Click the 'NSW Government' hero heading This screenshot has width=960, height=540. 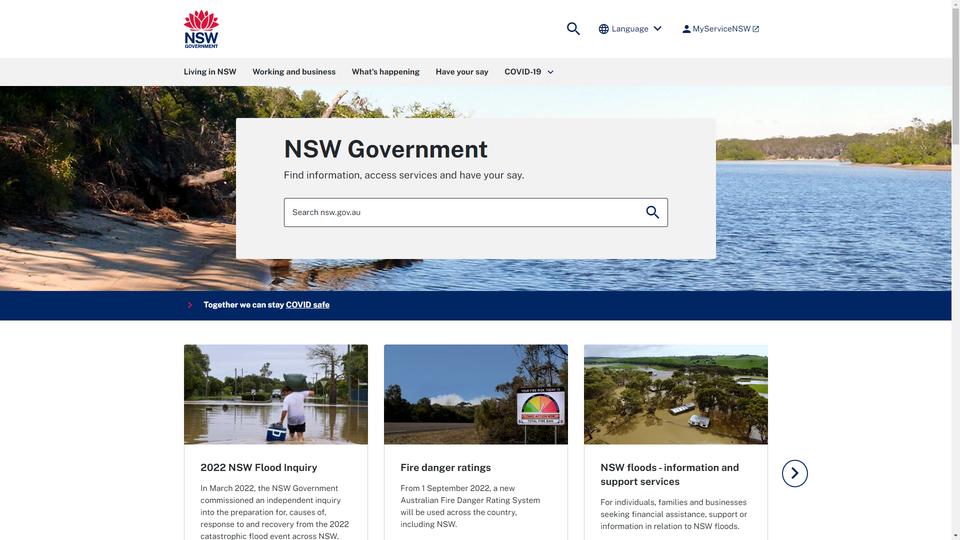pyautogui.click(x=386, y=149)
